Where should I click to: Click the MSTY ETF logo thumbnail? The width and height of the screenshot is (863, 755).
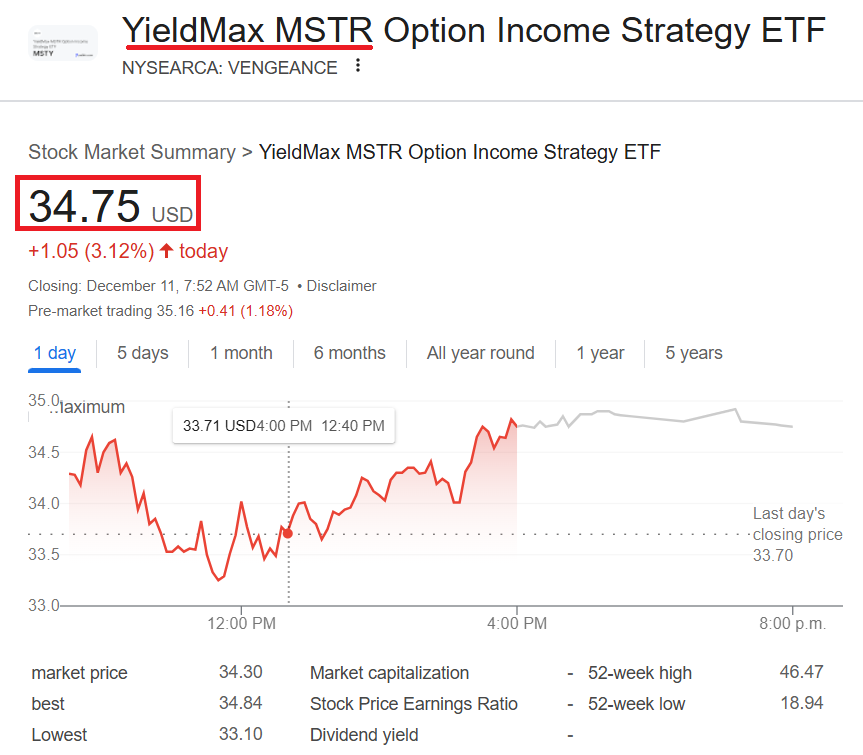click(x=62, y=43)
